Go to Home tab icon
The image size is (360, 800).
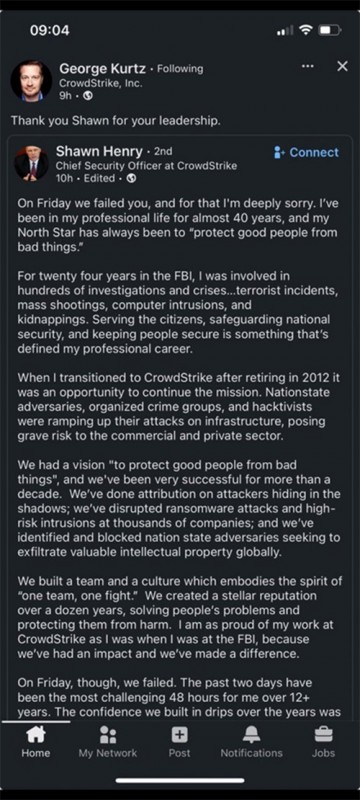point(36,734)
